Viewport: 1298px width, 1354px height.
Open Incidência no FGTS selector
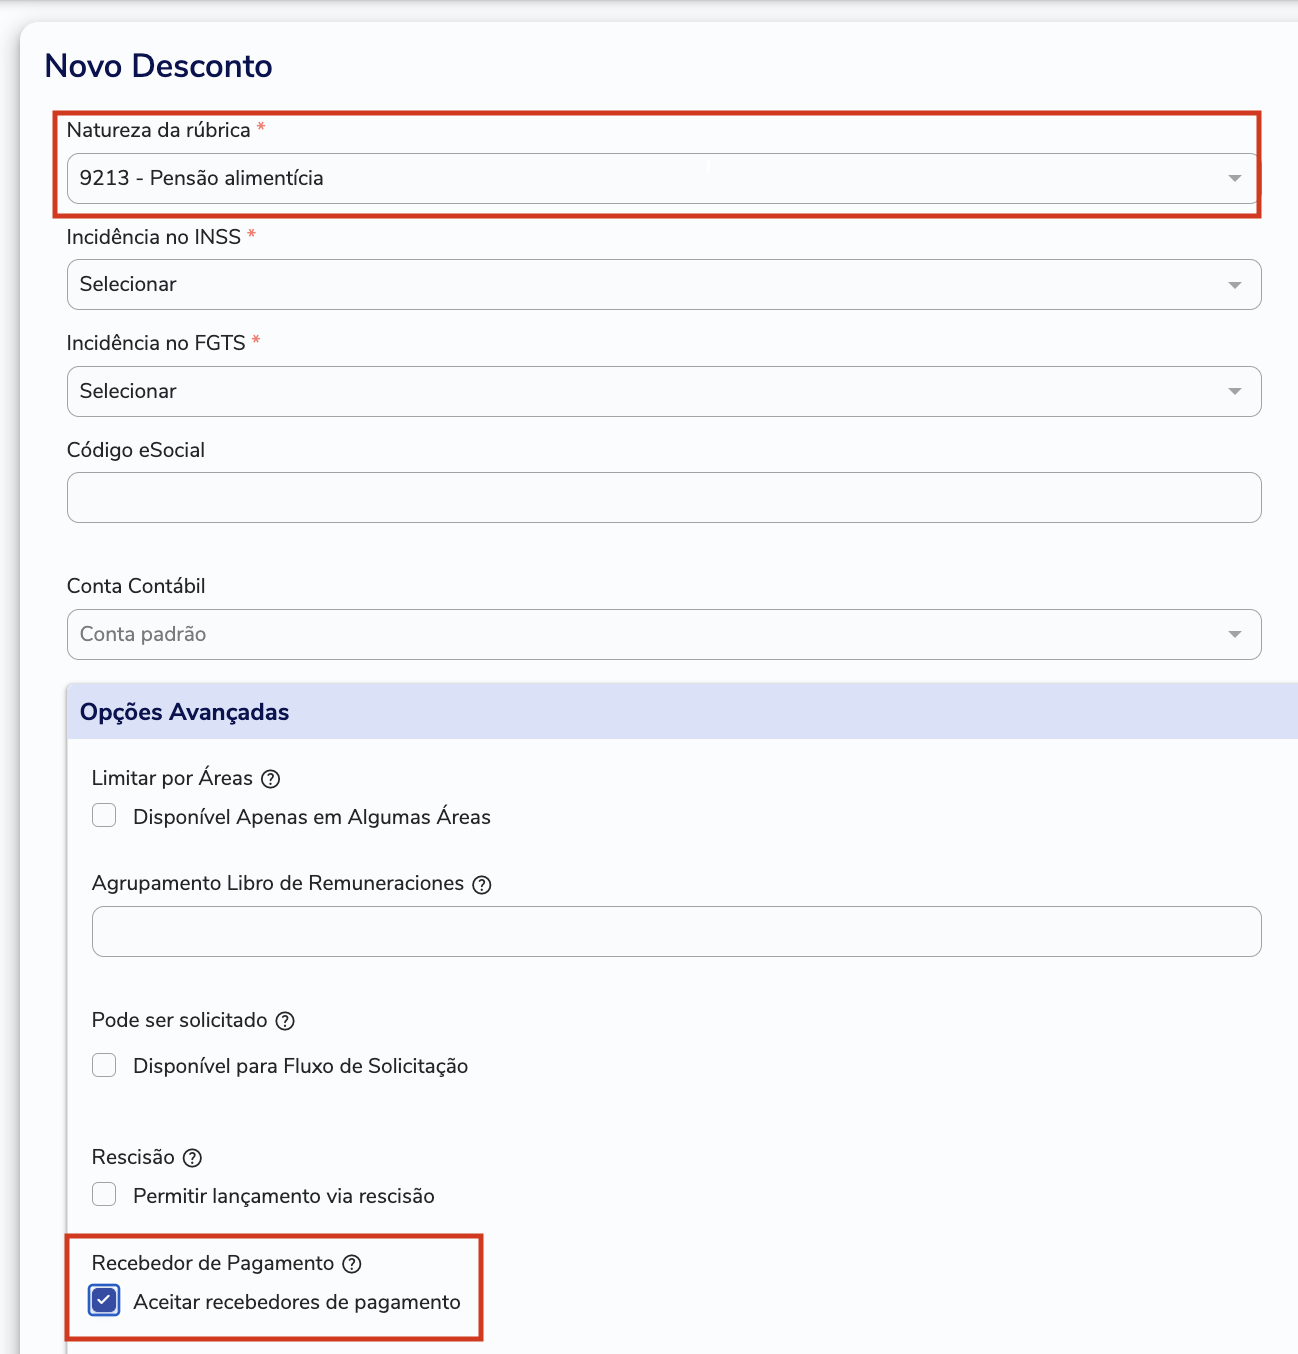(664, 391)
